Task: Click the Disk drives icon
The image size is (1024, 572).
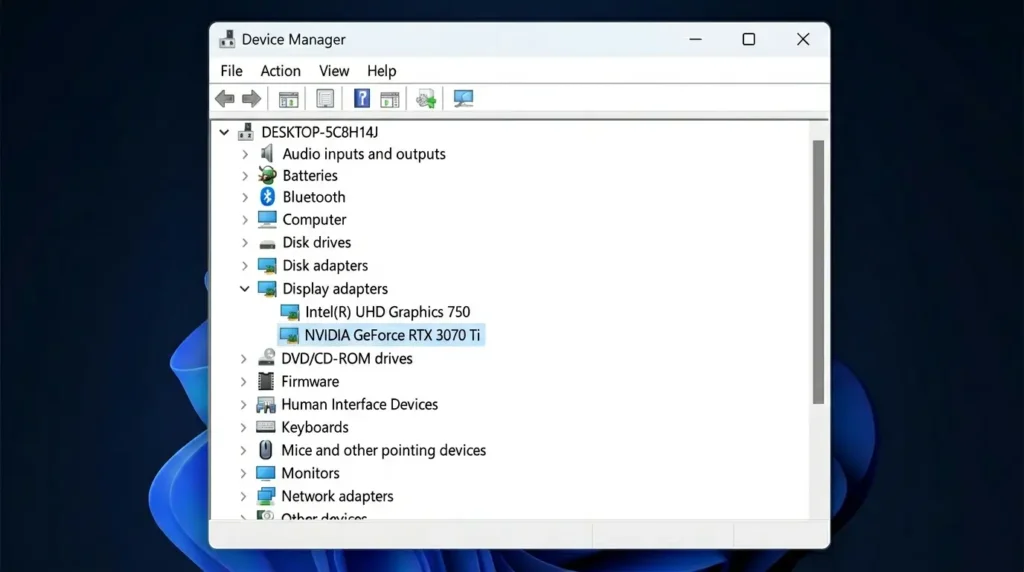Action: pos(267,244)
